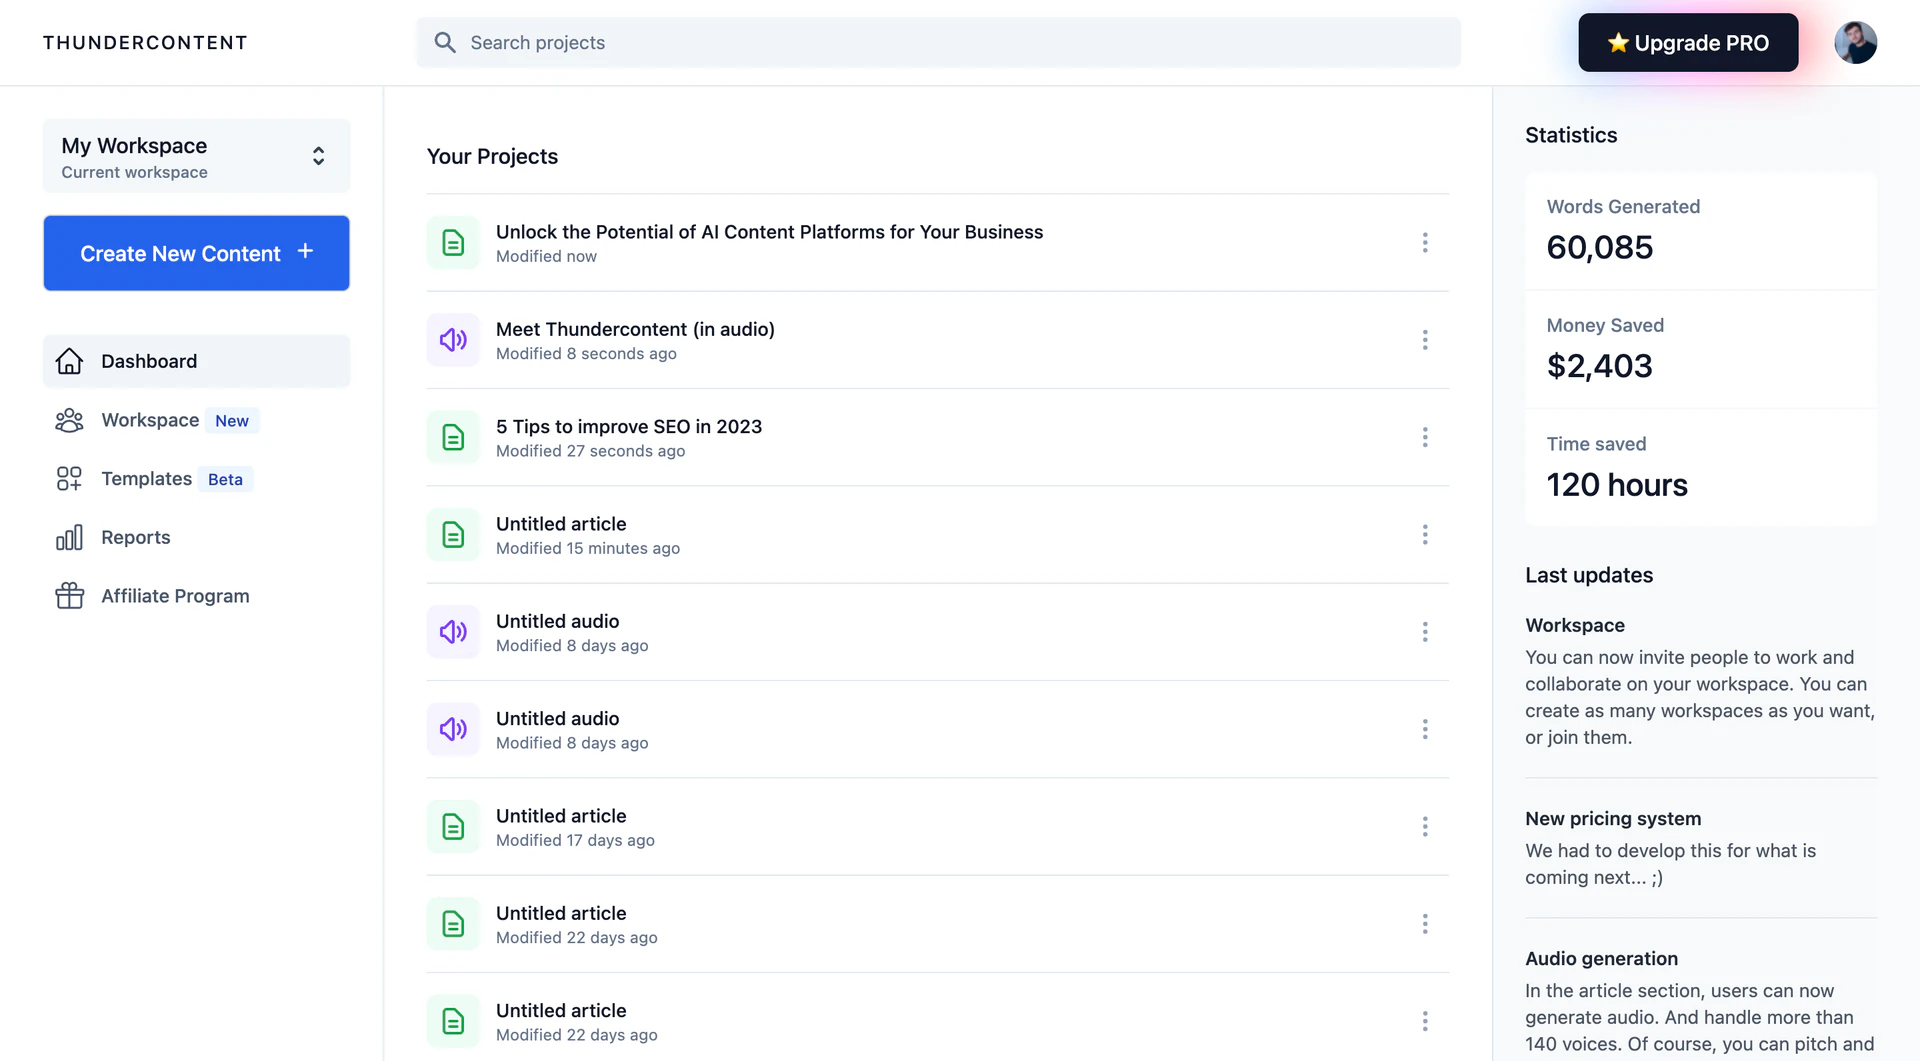Viewport: 1920px width, 1061px height.
Task: Open the project Meet Thundercontent (in audio)
Action: point(635,329)
